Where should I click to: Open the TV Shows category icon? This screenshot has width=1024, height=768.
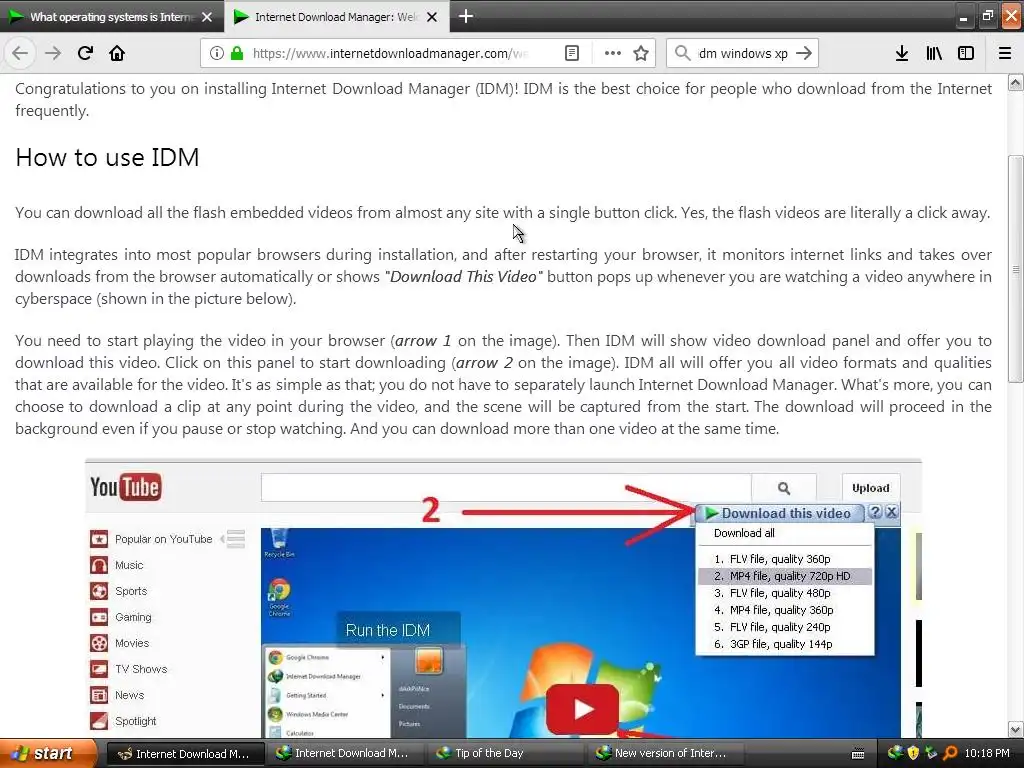(x=99, y=669)
